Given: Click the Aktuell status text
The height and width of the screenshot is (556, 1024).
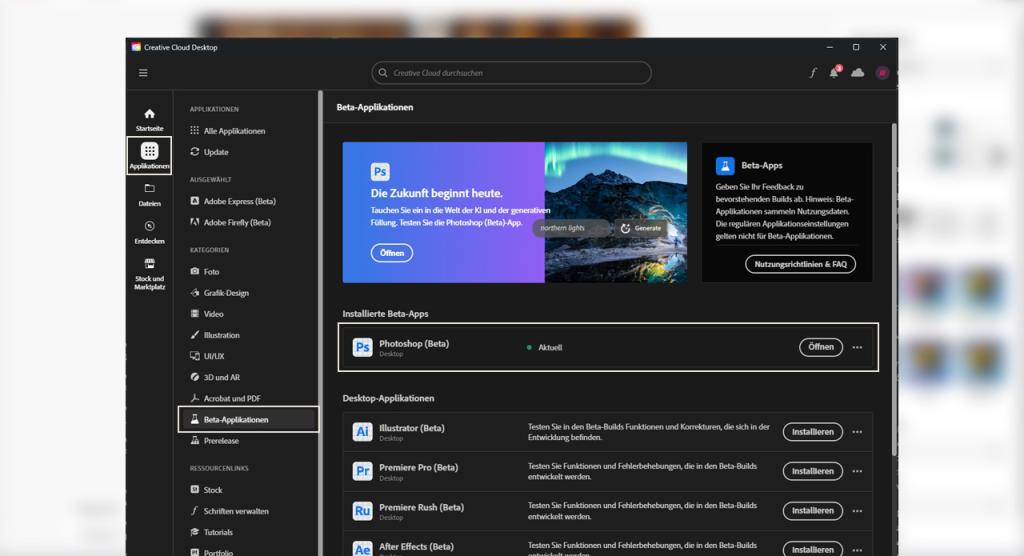Looking at the screenshot, I should point(550,348).
